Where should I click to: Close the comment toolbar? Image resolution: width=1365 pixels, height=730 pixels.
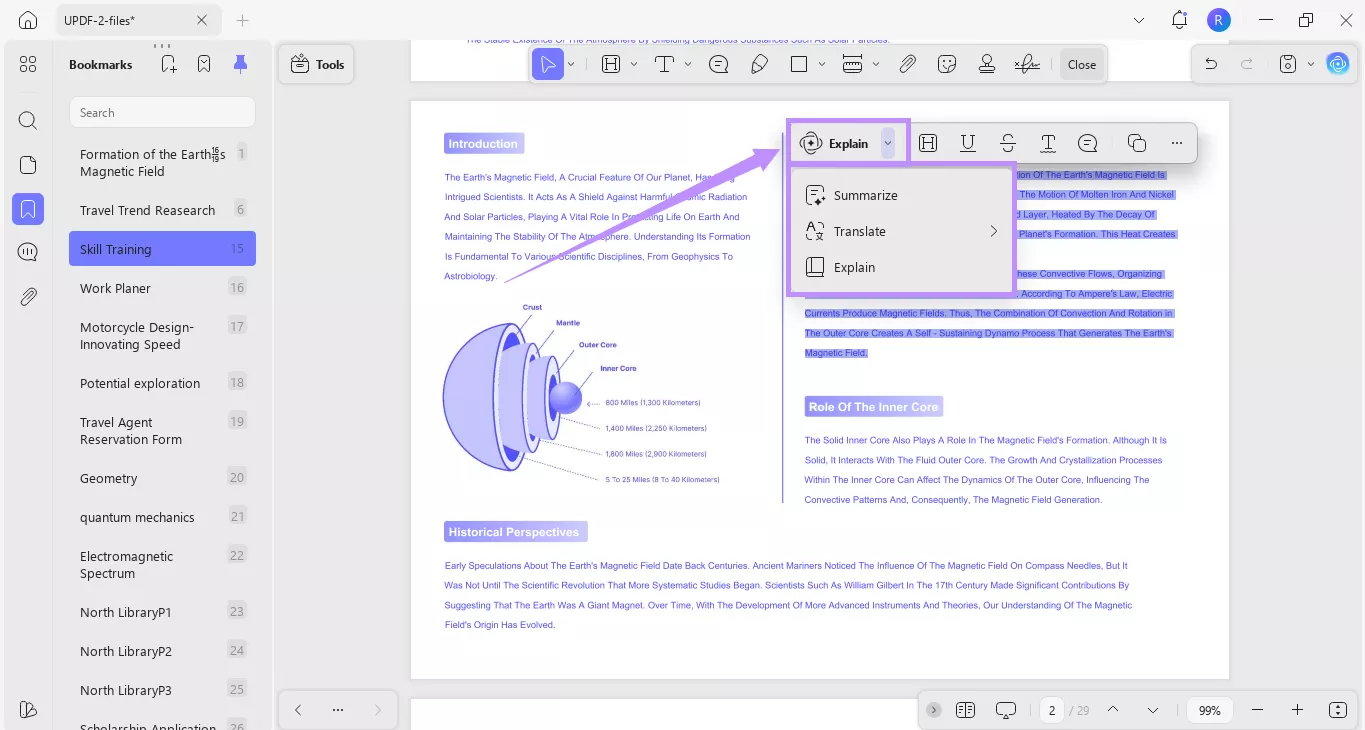tap(1082, 64)
